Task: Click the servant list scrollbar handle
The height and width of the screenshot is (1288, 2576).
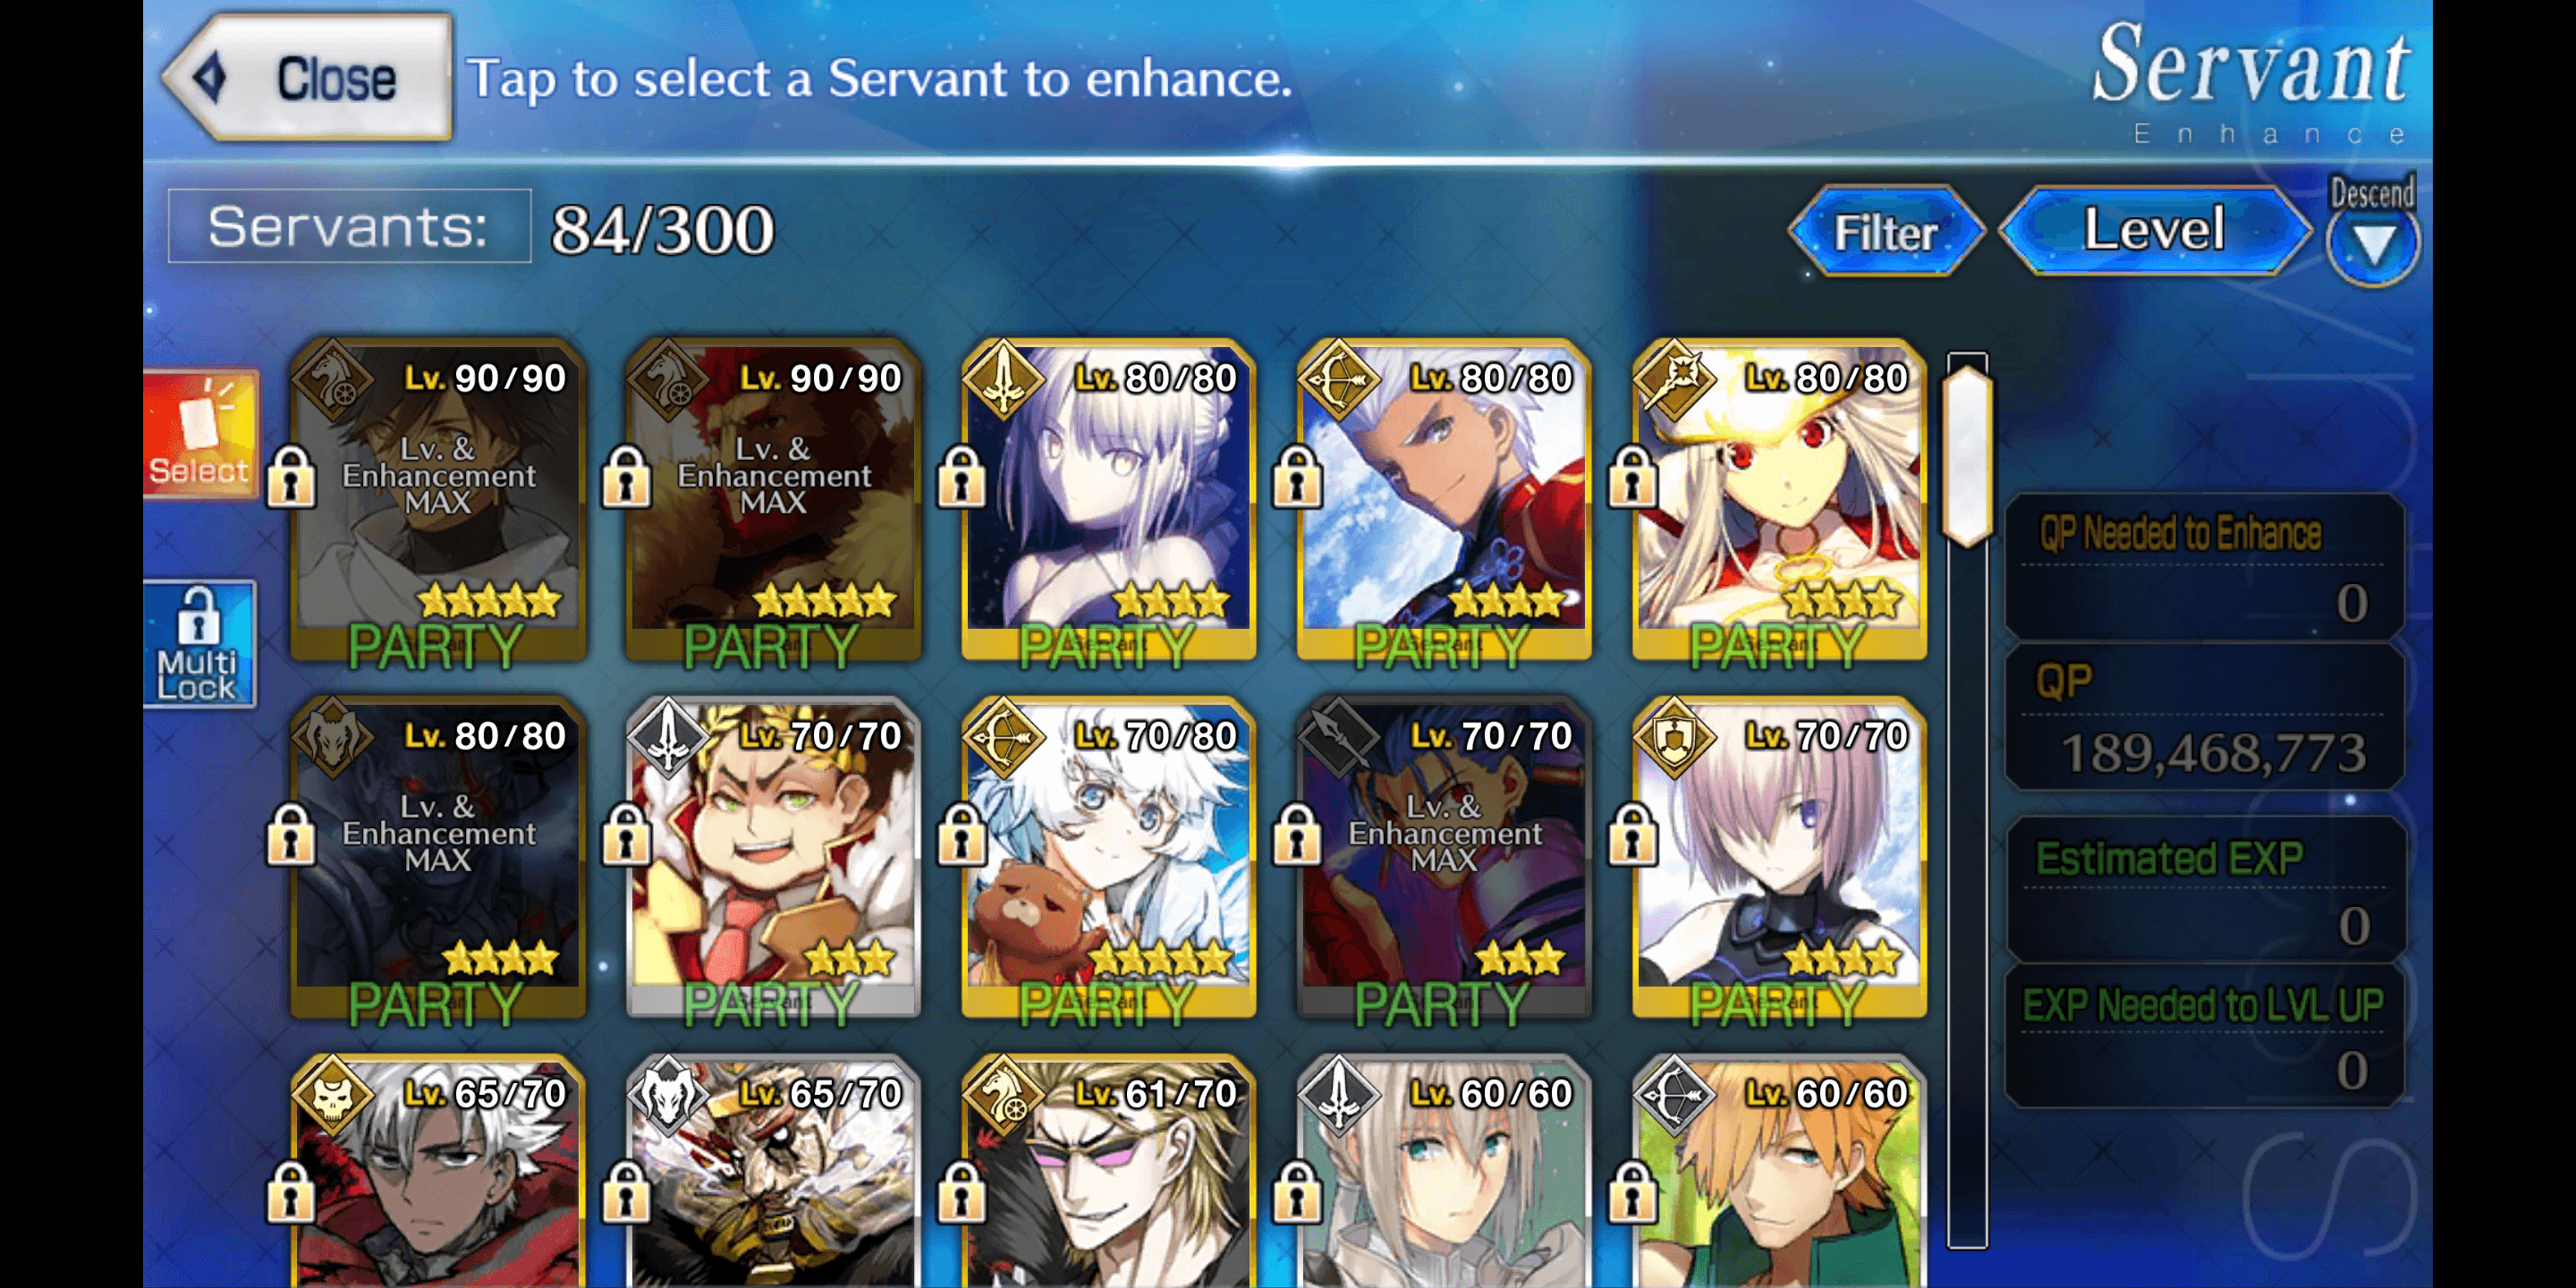Action: pyautogui.click(x=1967, y=456)
